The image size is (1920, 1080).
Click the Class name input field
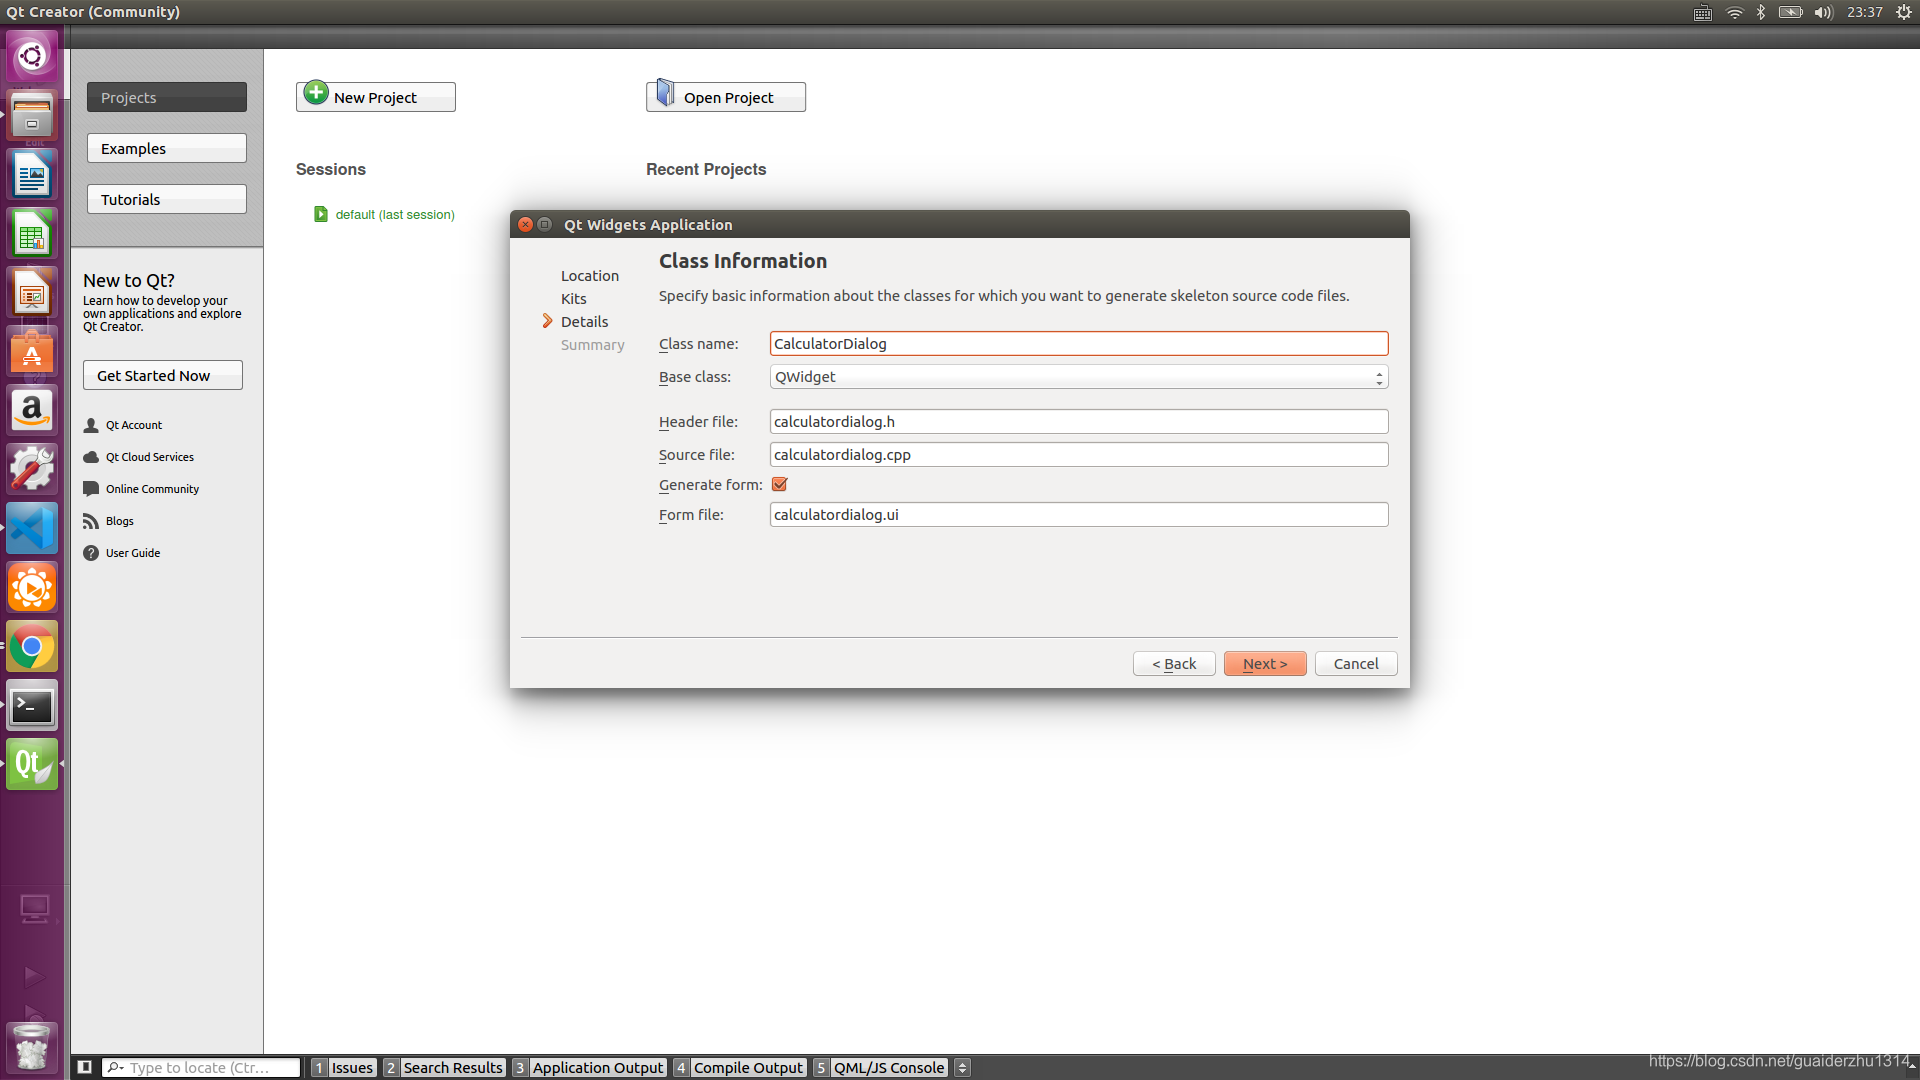pos(1077,343)
